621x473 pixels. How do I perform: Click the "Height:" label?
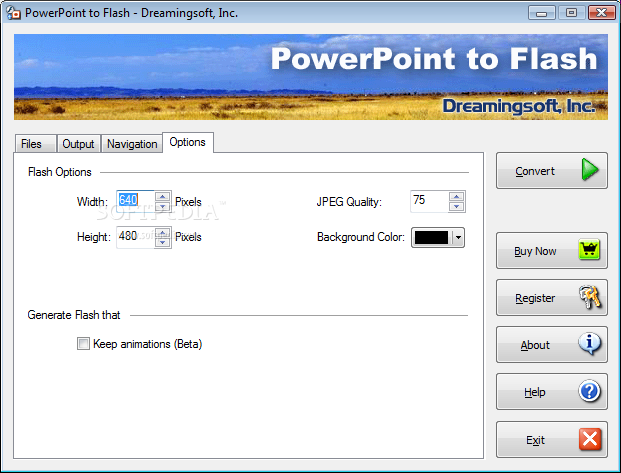(94, 237)
